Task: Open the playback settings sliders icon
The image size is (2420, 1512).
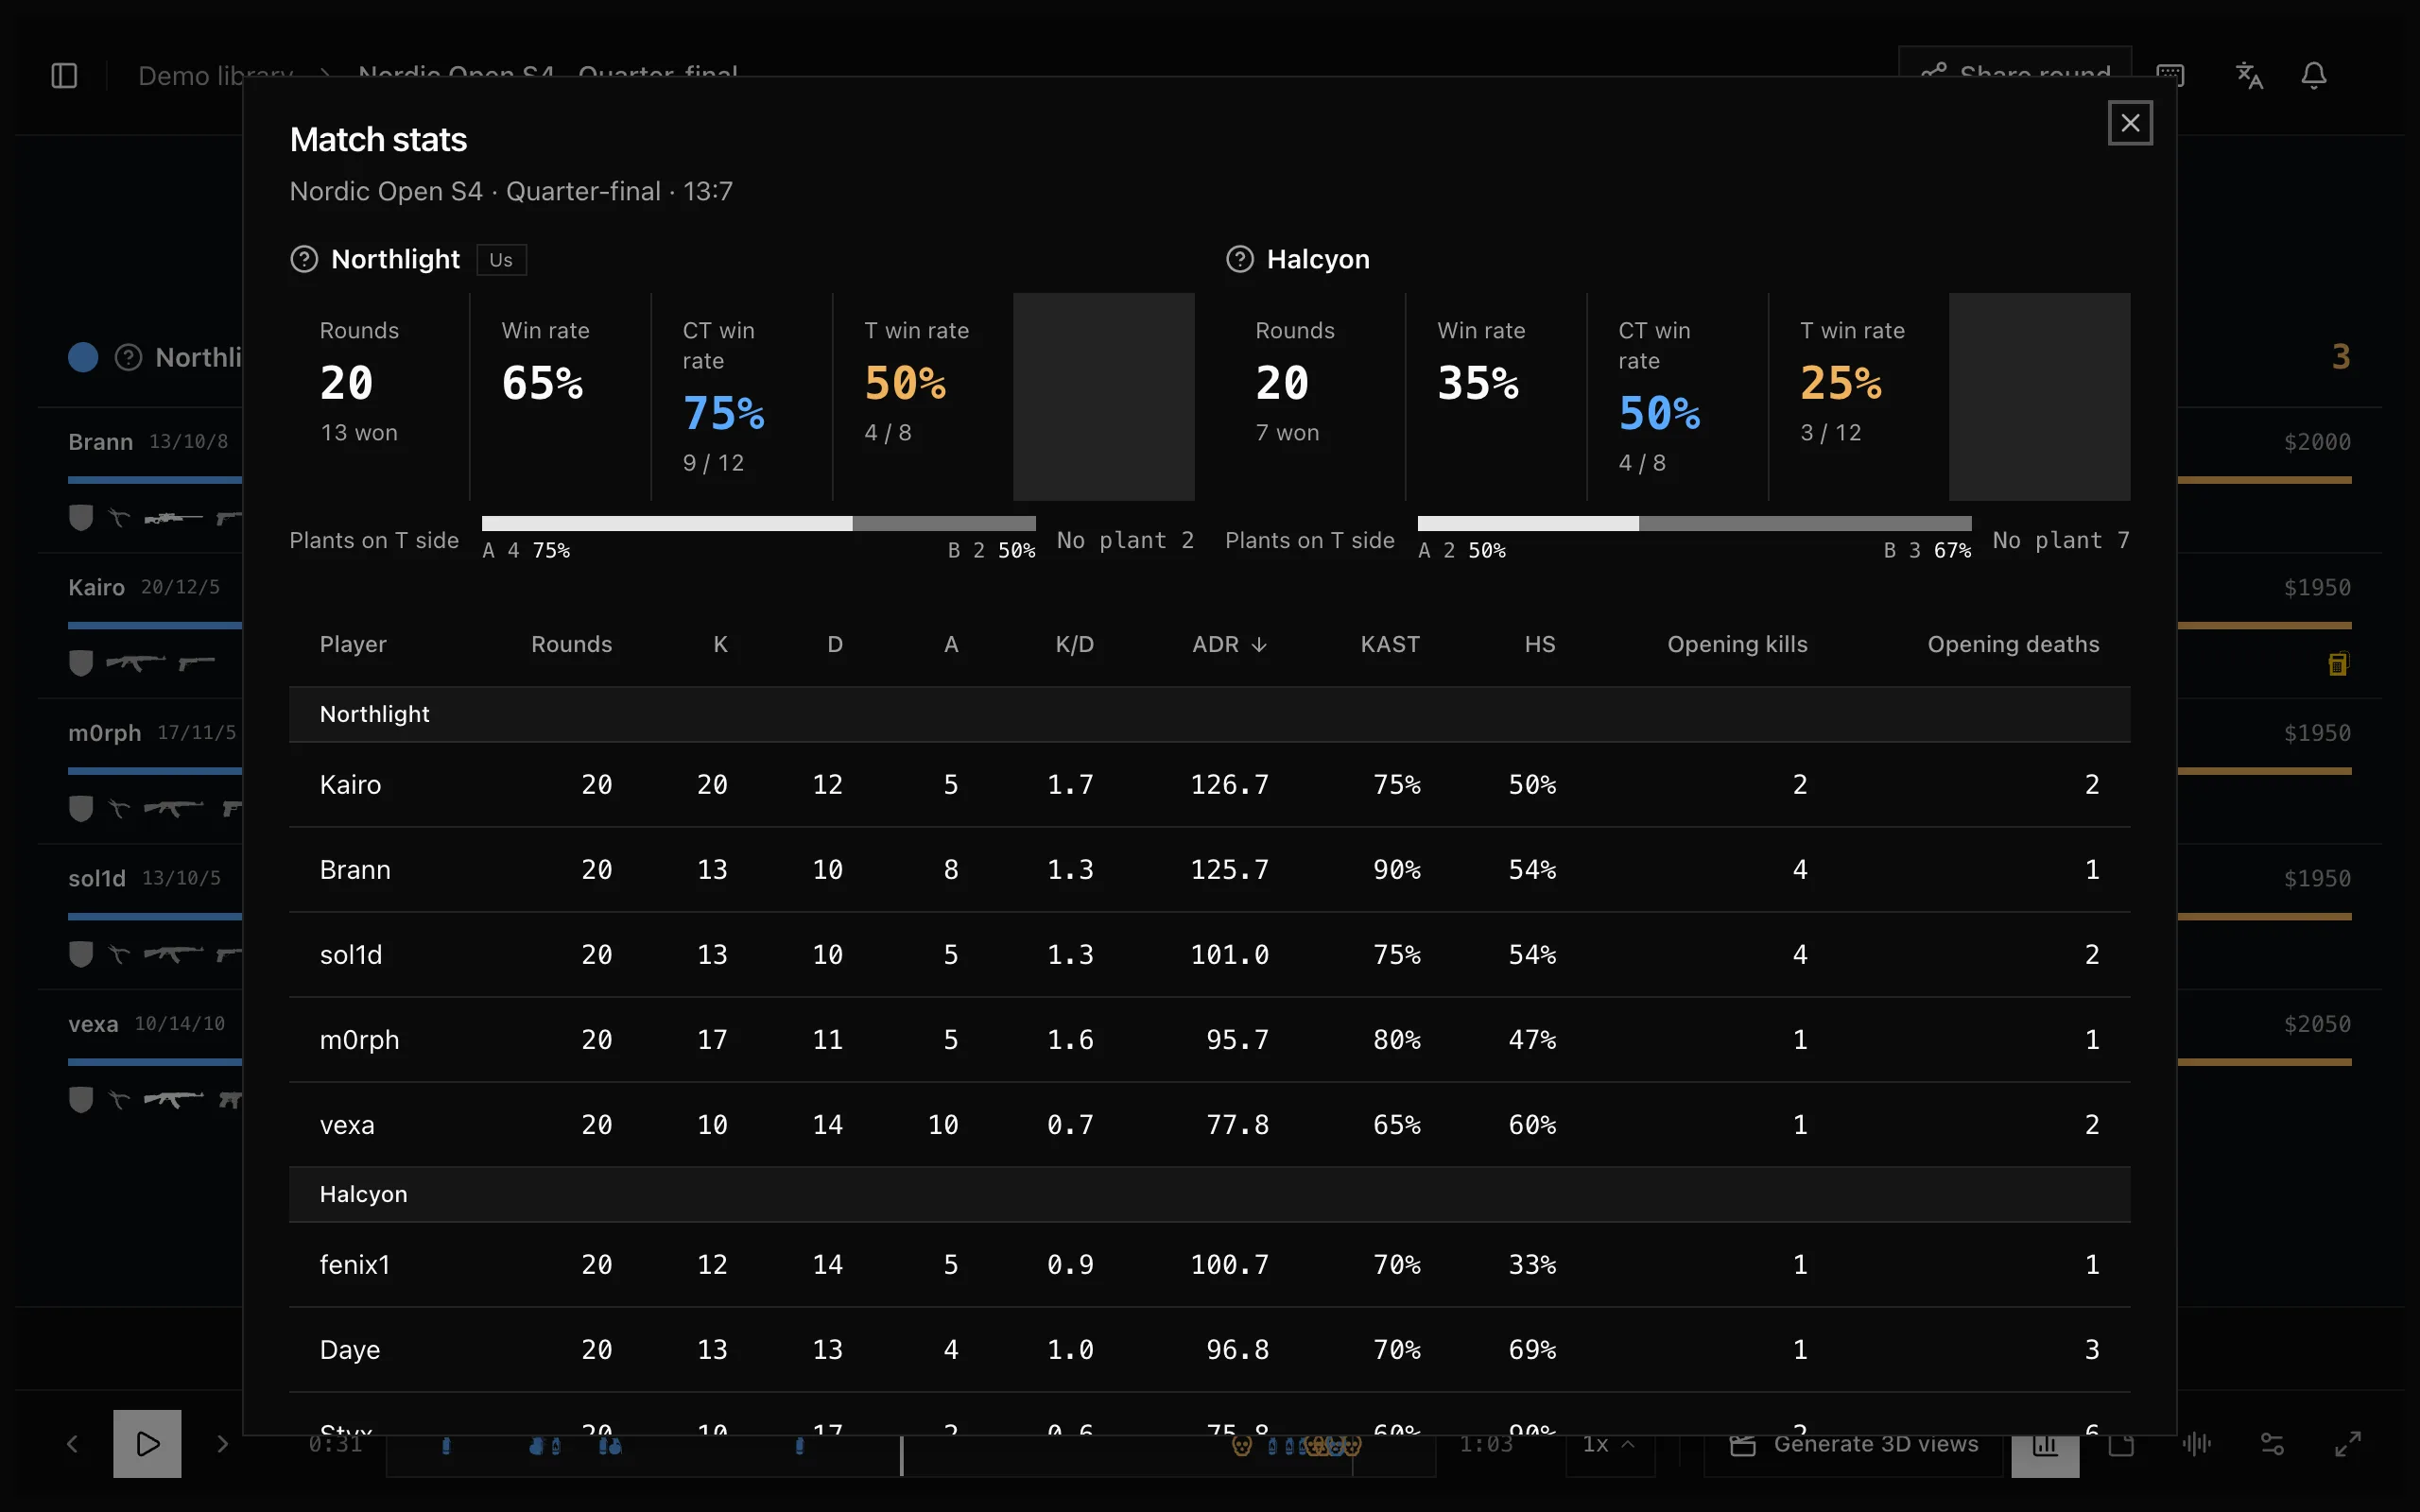Action: [x=2272, y=1443]
